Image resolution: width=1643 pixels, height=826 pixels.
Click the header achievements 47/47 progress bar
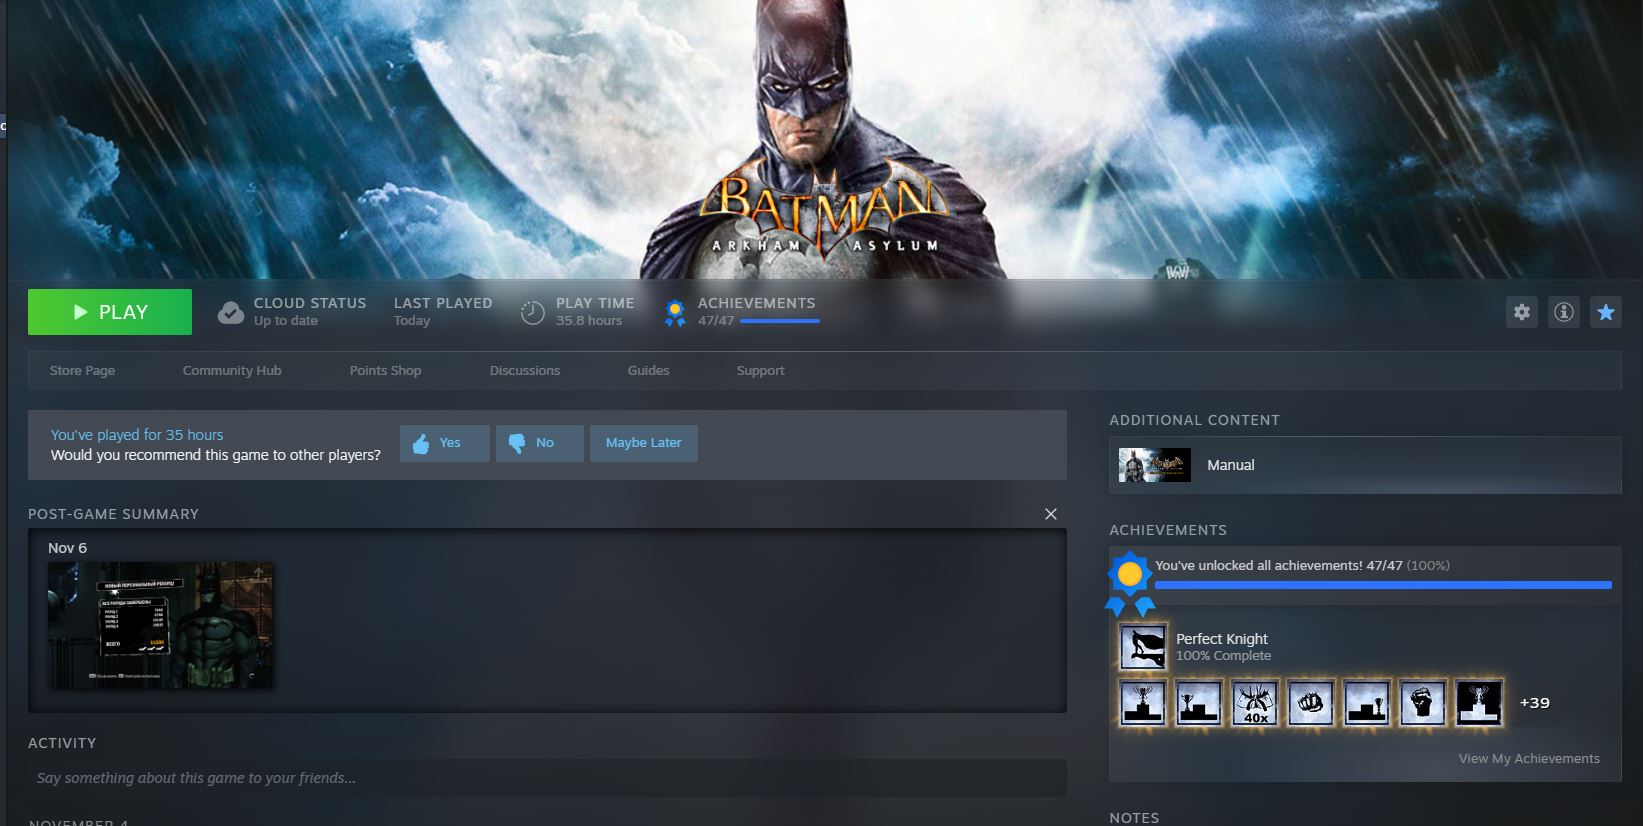[x=779, y=321]
